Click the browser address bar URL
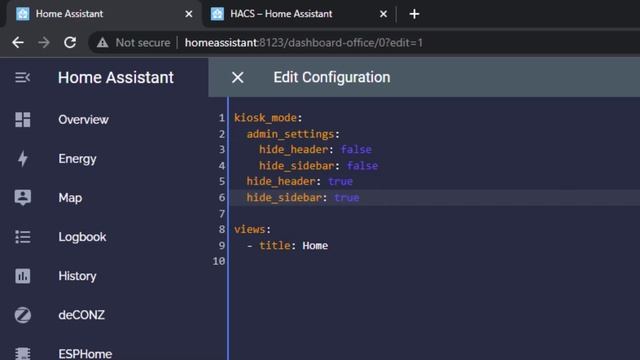Image resolution: width=640 pixels, height=360 pixels. click(304, 42)
